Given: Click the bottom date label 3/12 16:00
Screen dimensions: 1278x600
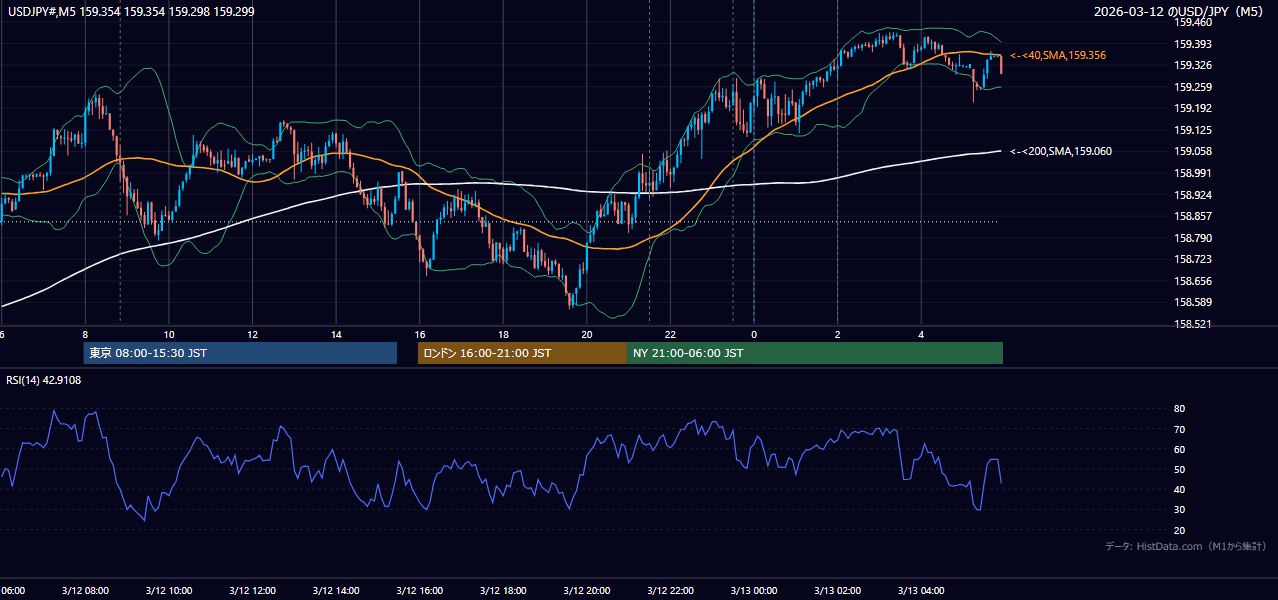Looking at the screenshot, I should (x=419, y=591).
